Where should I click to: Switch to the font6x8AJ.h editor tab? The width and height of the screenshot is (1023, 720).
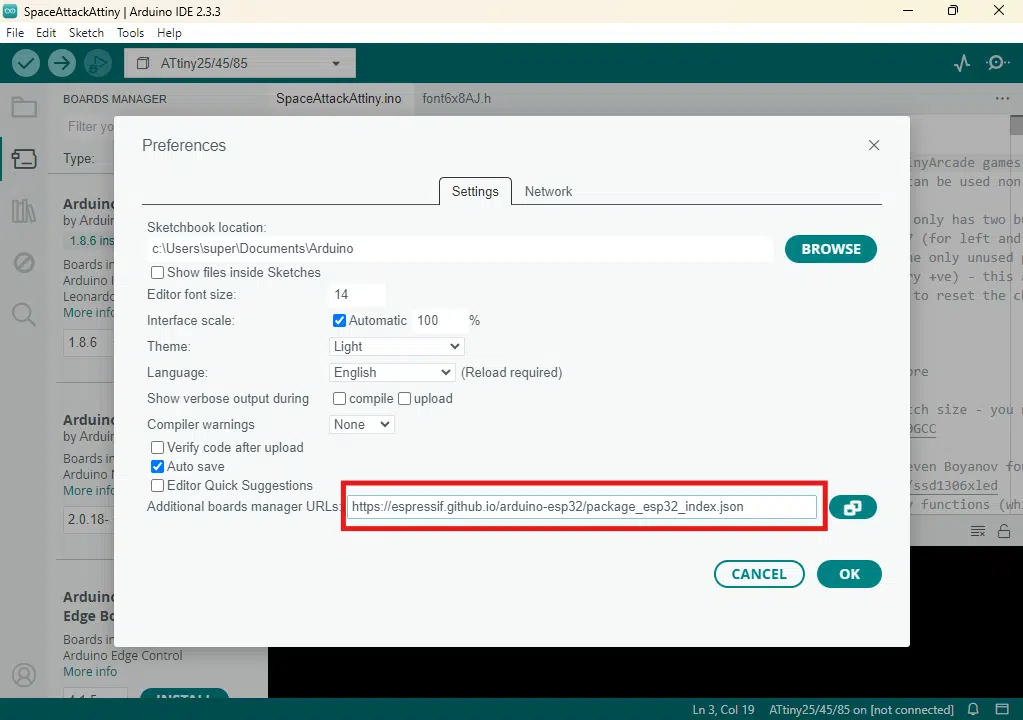tap(457, 98)
